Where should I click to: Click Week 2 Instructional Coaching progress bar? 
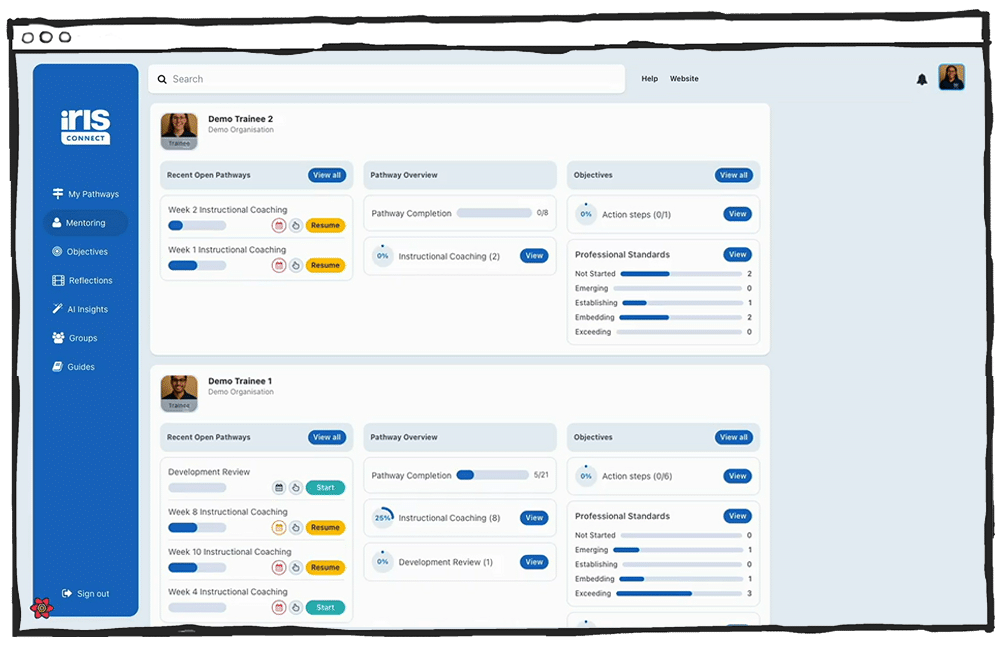pos(197,225)
